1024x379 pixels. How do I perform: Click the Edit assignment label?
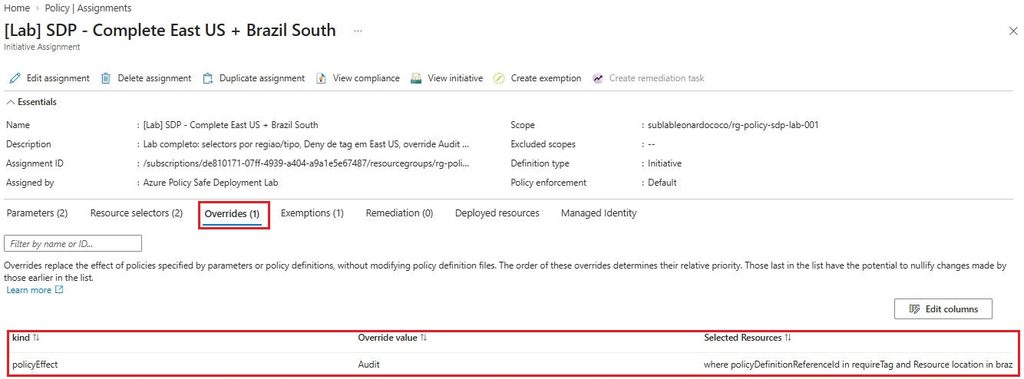[x=58, y=78]
